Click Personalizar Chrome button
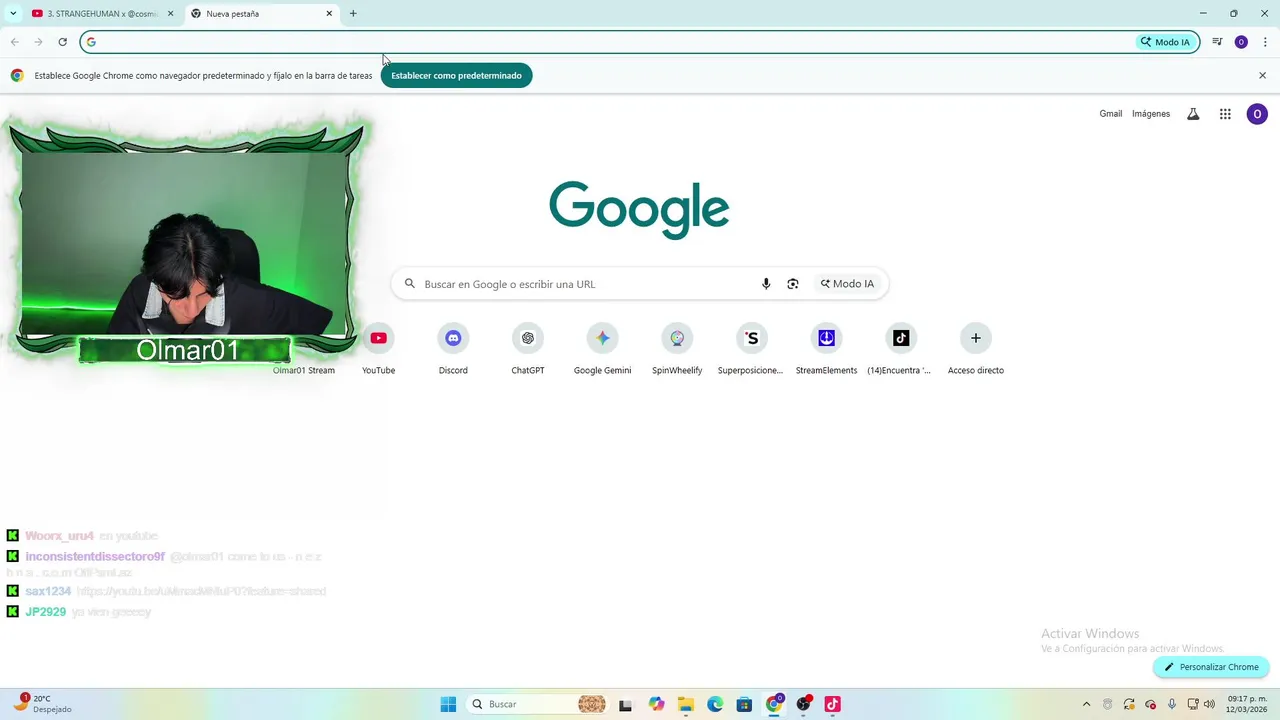1280x720 pixels. (1211, 667)
